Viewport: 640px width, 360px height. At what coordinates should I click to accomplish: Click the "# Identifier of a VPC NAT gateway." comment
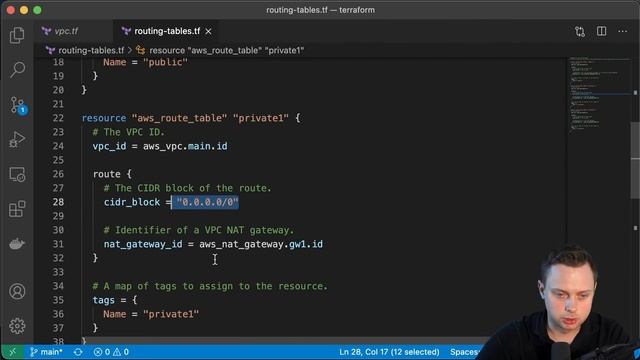[x=199, y=230]
